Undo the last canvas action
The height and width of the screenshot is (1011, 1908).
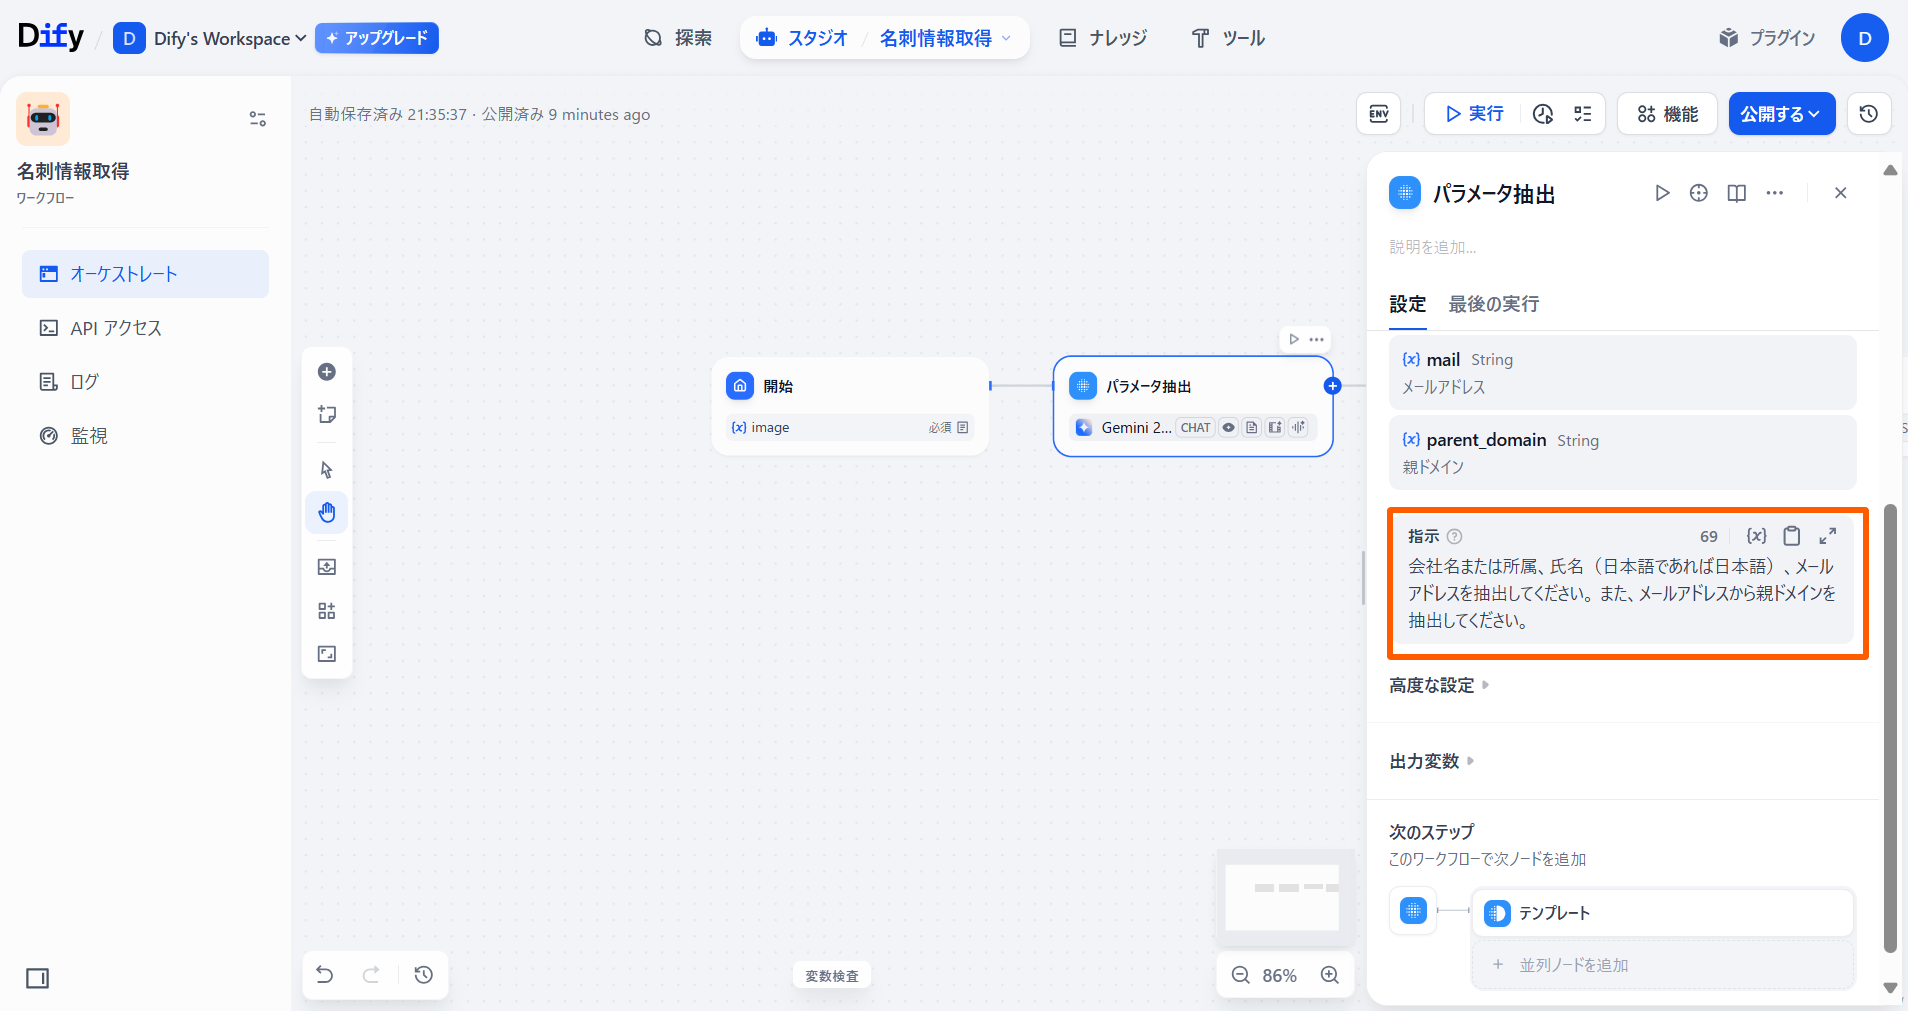[x=325, y=975]
